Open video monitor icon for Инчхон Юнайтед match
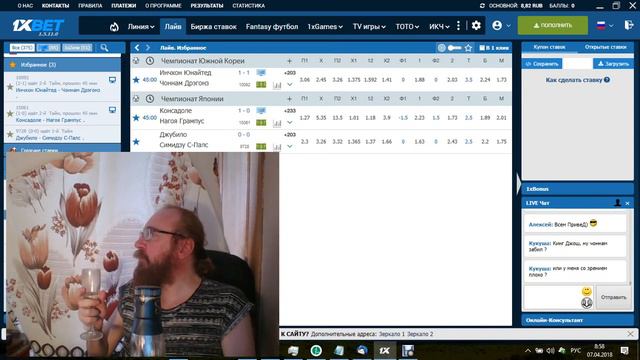Image resolution: width=640 pixels, height=360 pixels. (261, 73)
